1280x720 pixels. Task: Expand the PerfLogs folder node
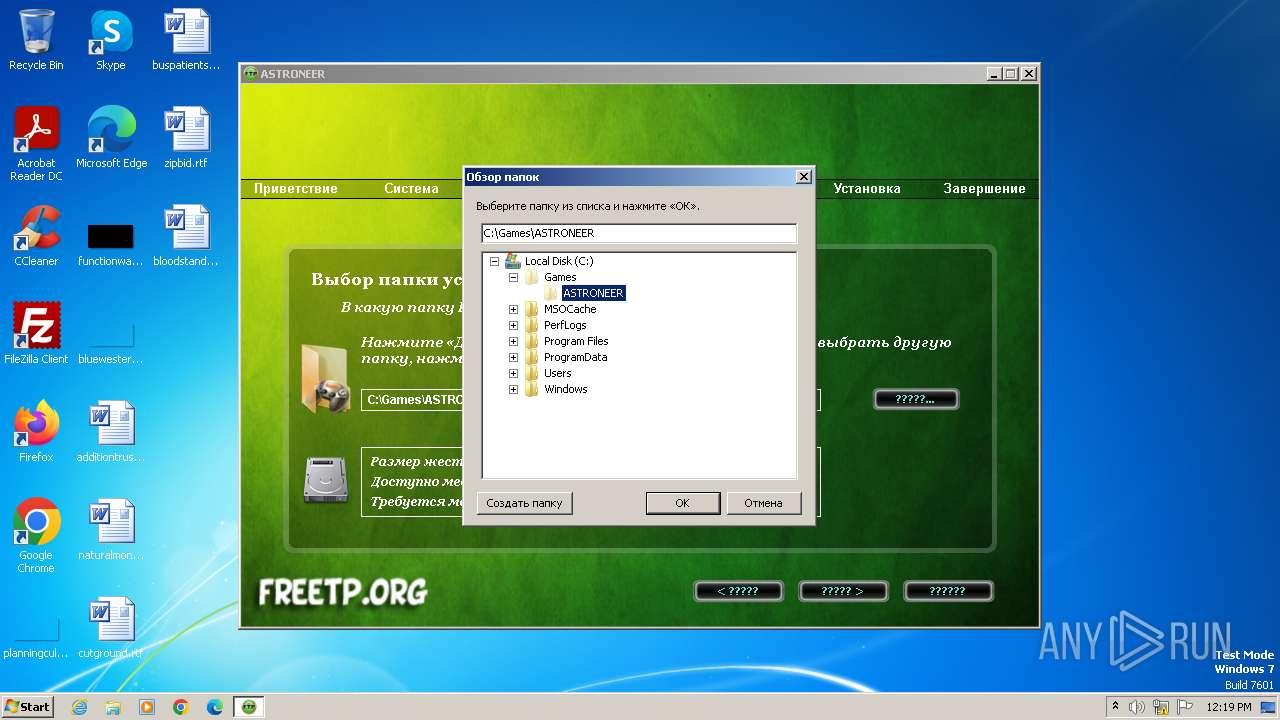(x=513, y=325)
